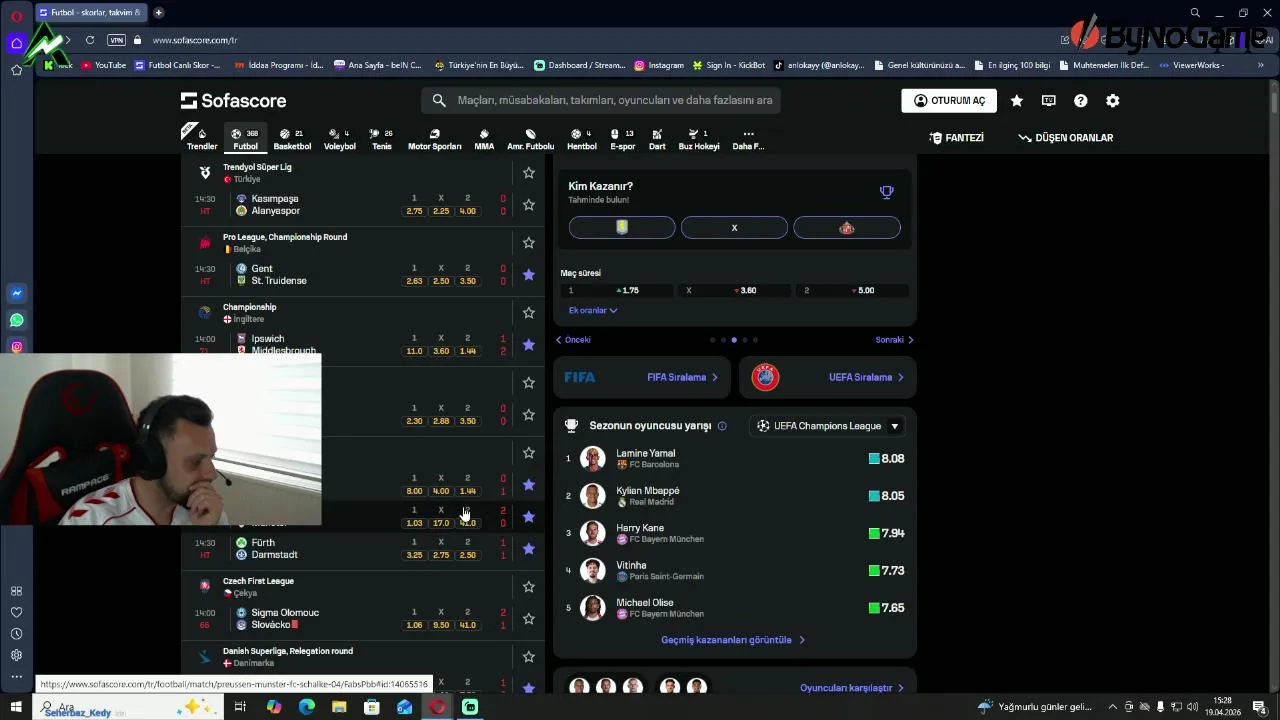The height and width of the screenshot is (720, 1280).
Task: Open the Buz Hokeyi category
Action: click(699, 139)
